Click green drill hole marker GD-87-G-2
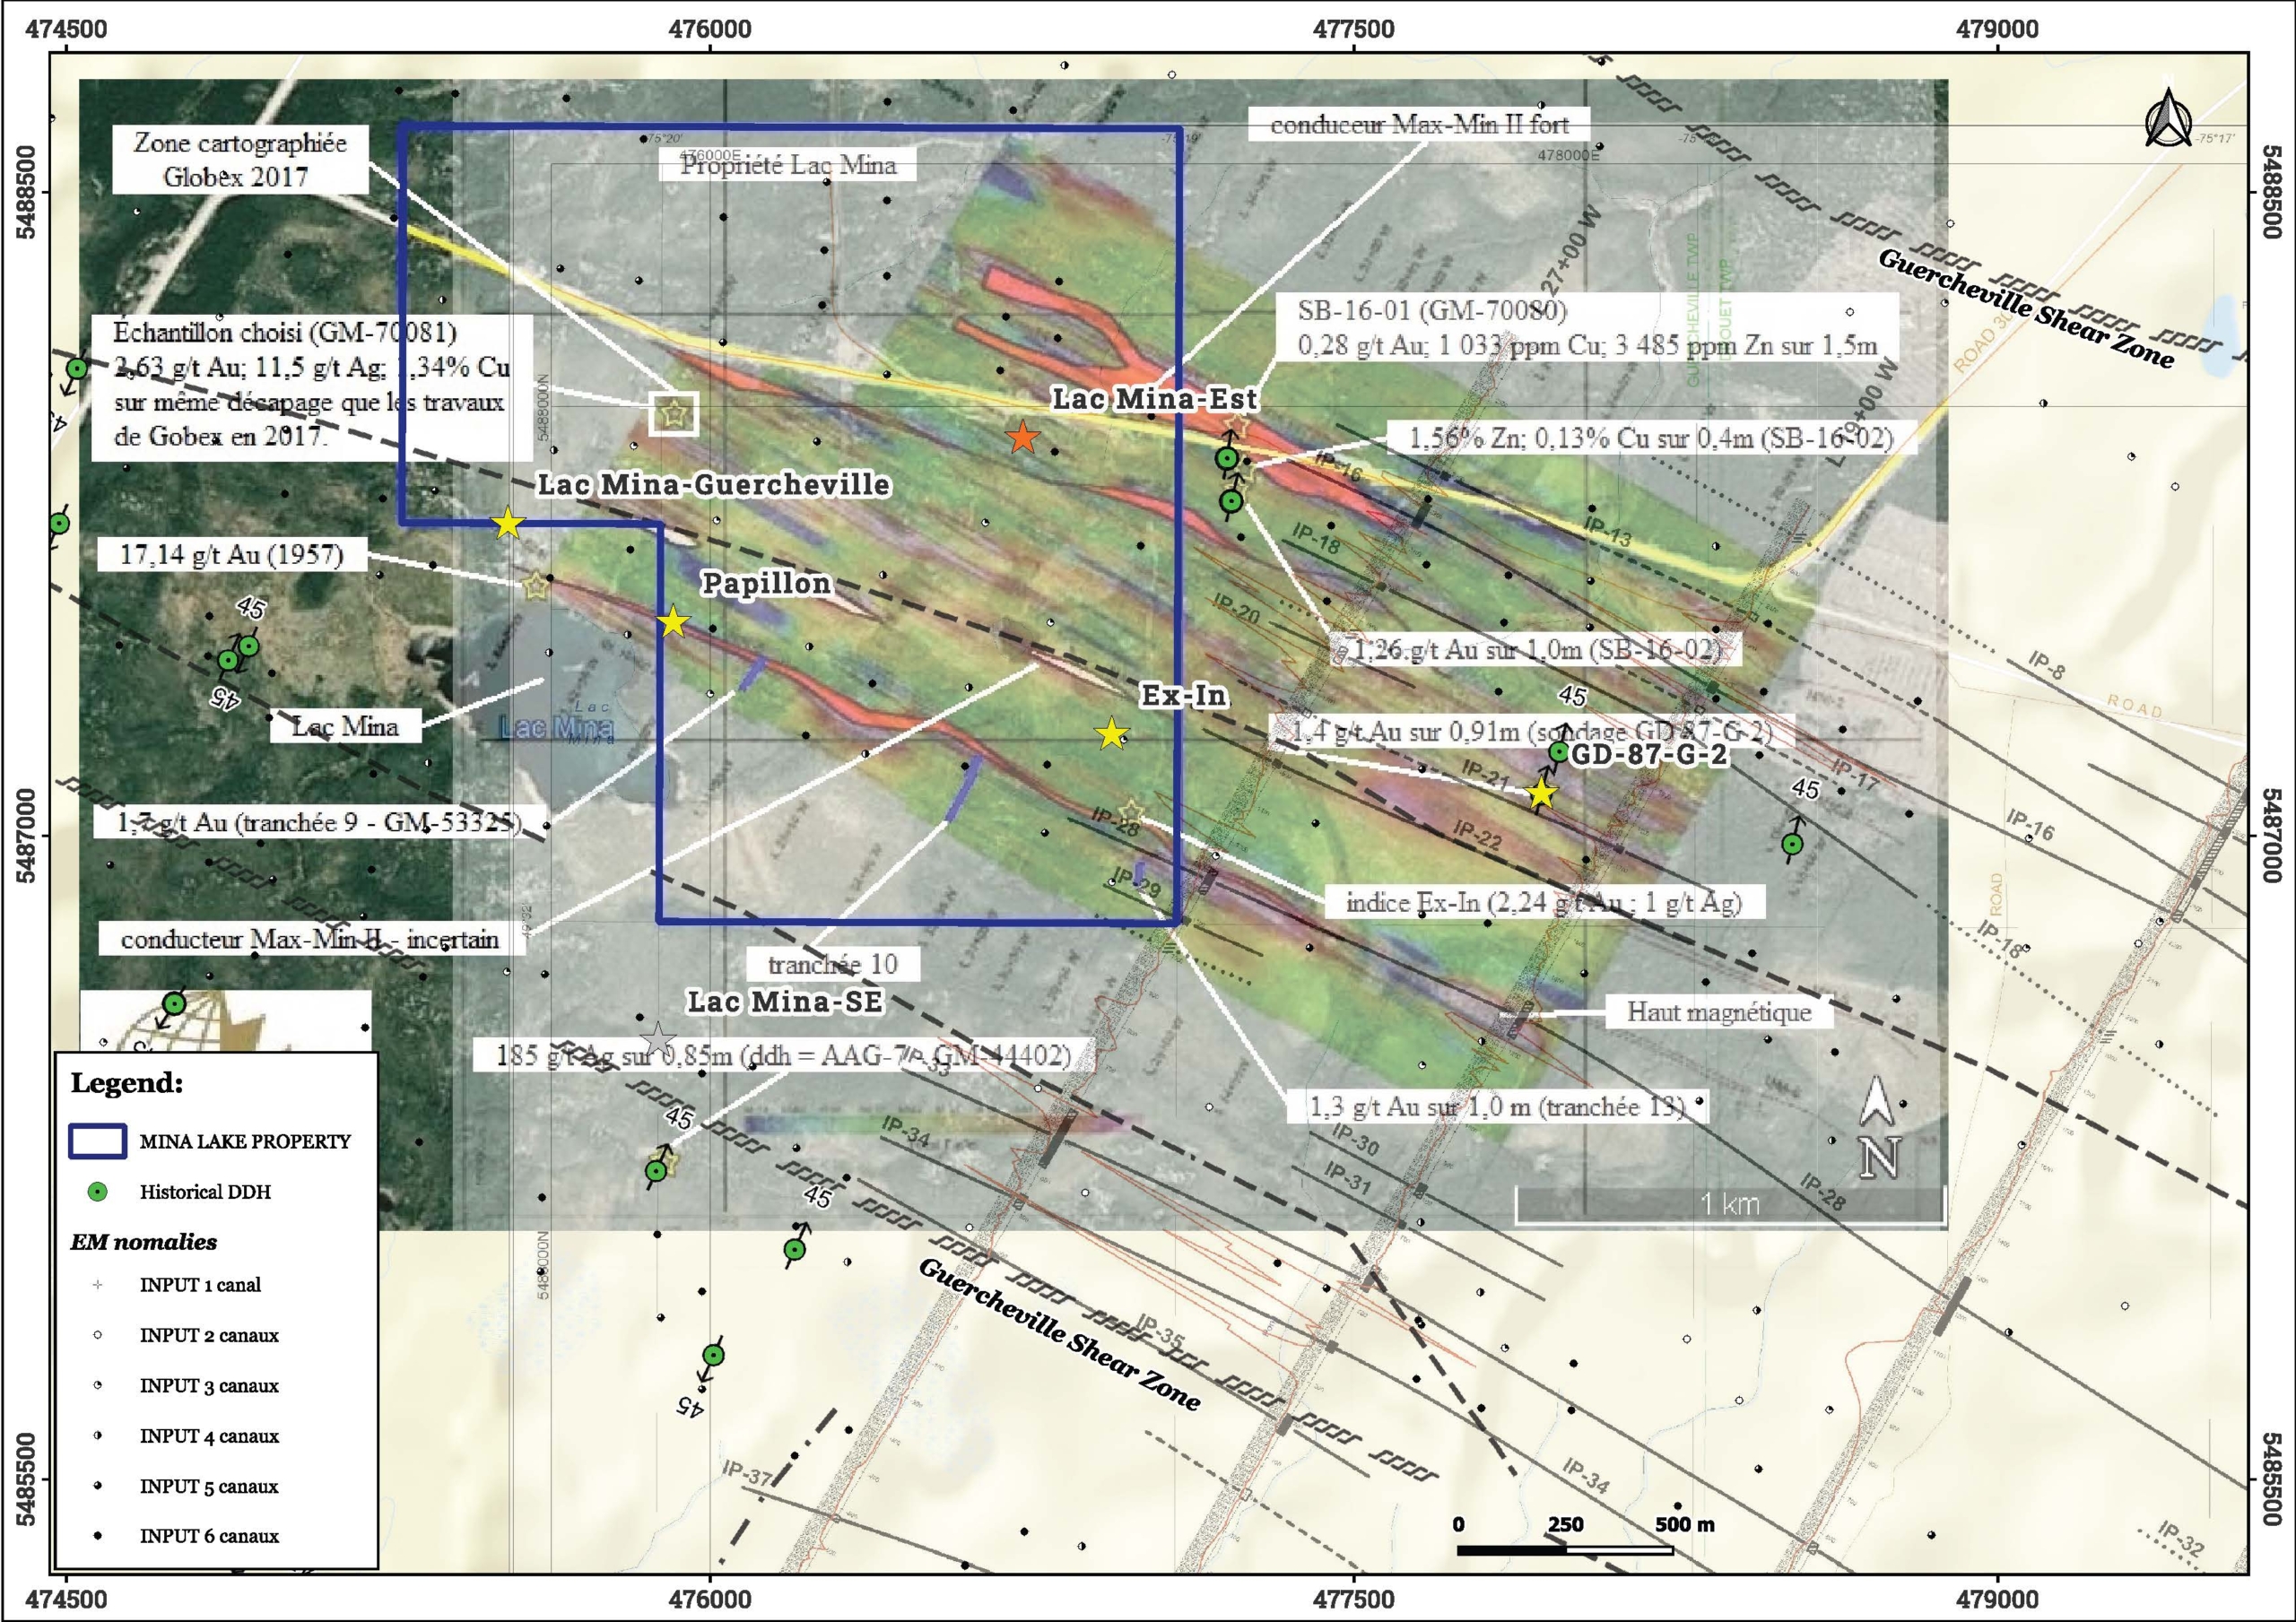Screen dimensions: 2296x1622 [1559, 752]
